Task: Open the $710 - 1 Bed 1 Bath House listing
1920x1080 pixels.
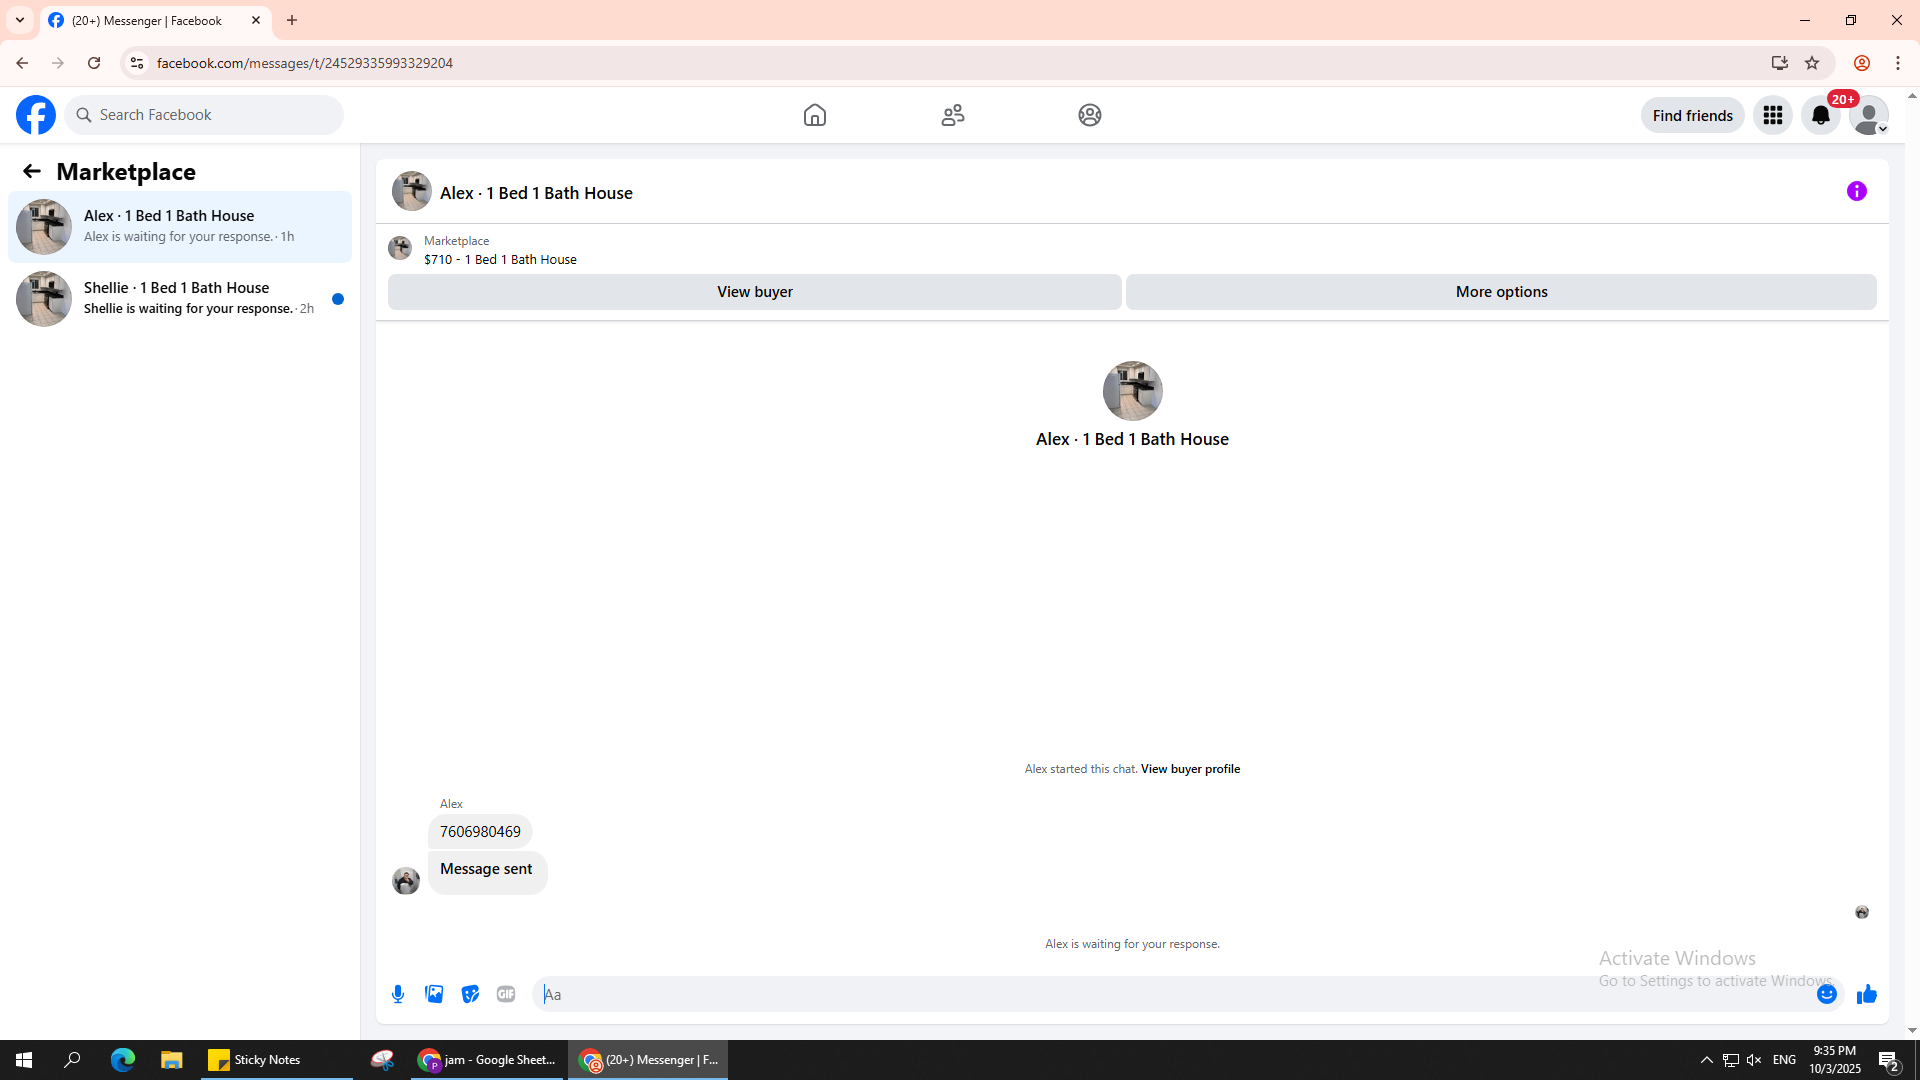Action: (500, 259)
